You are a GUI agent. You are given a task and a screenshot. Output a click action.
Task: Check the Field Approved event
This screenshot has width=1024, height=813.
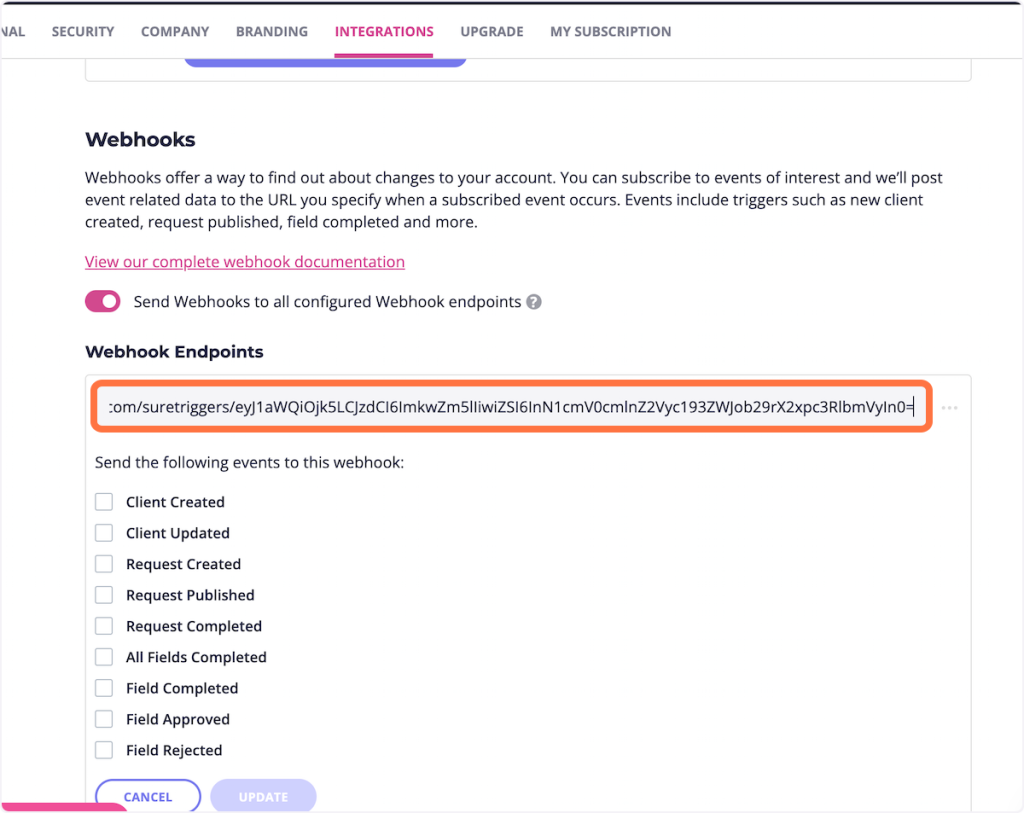104,719
